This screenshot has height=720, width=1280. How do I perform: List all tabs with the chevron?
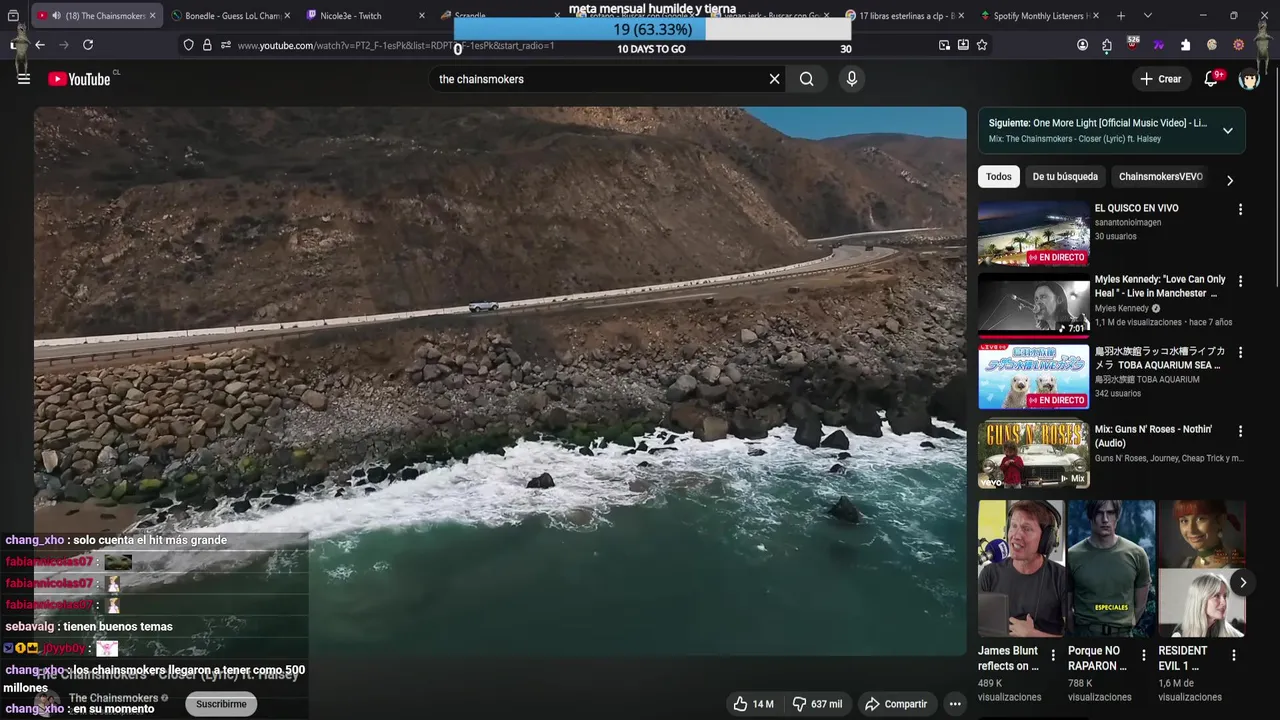coord(1147,16)
